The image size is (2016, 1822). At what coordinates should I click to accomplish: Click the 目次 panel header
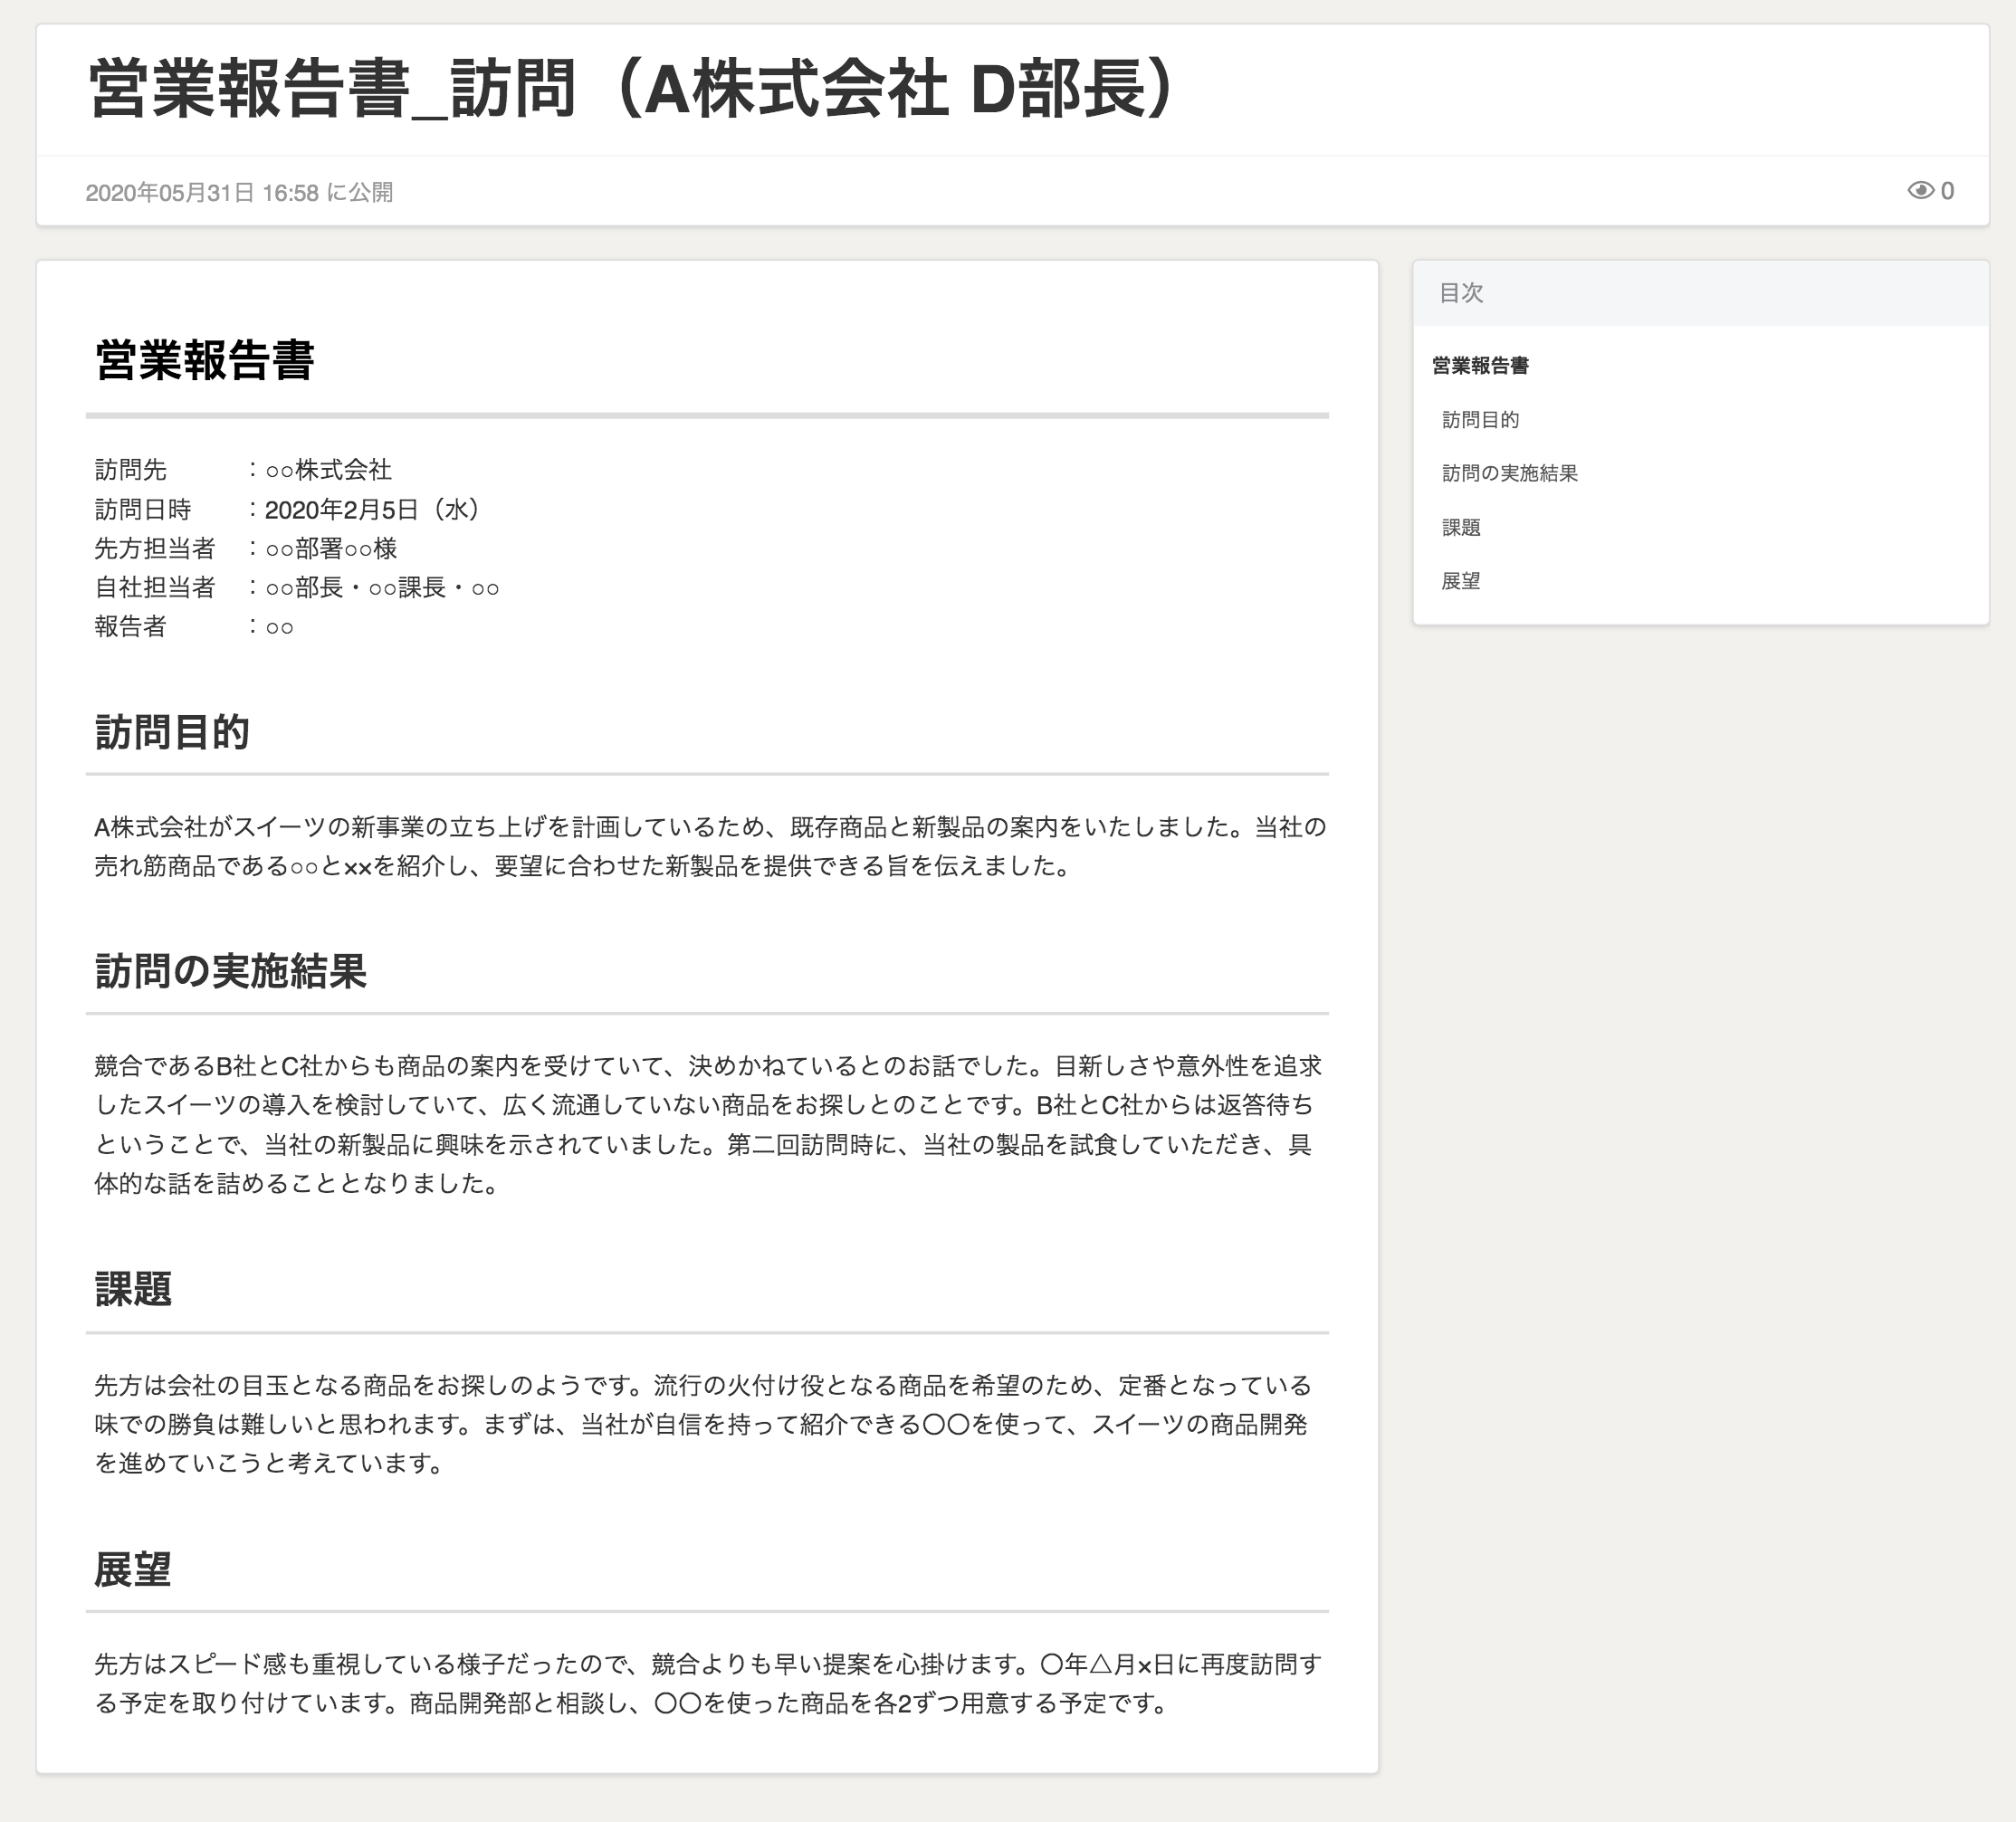(1461, 293)
